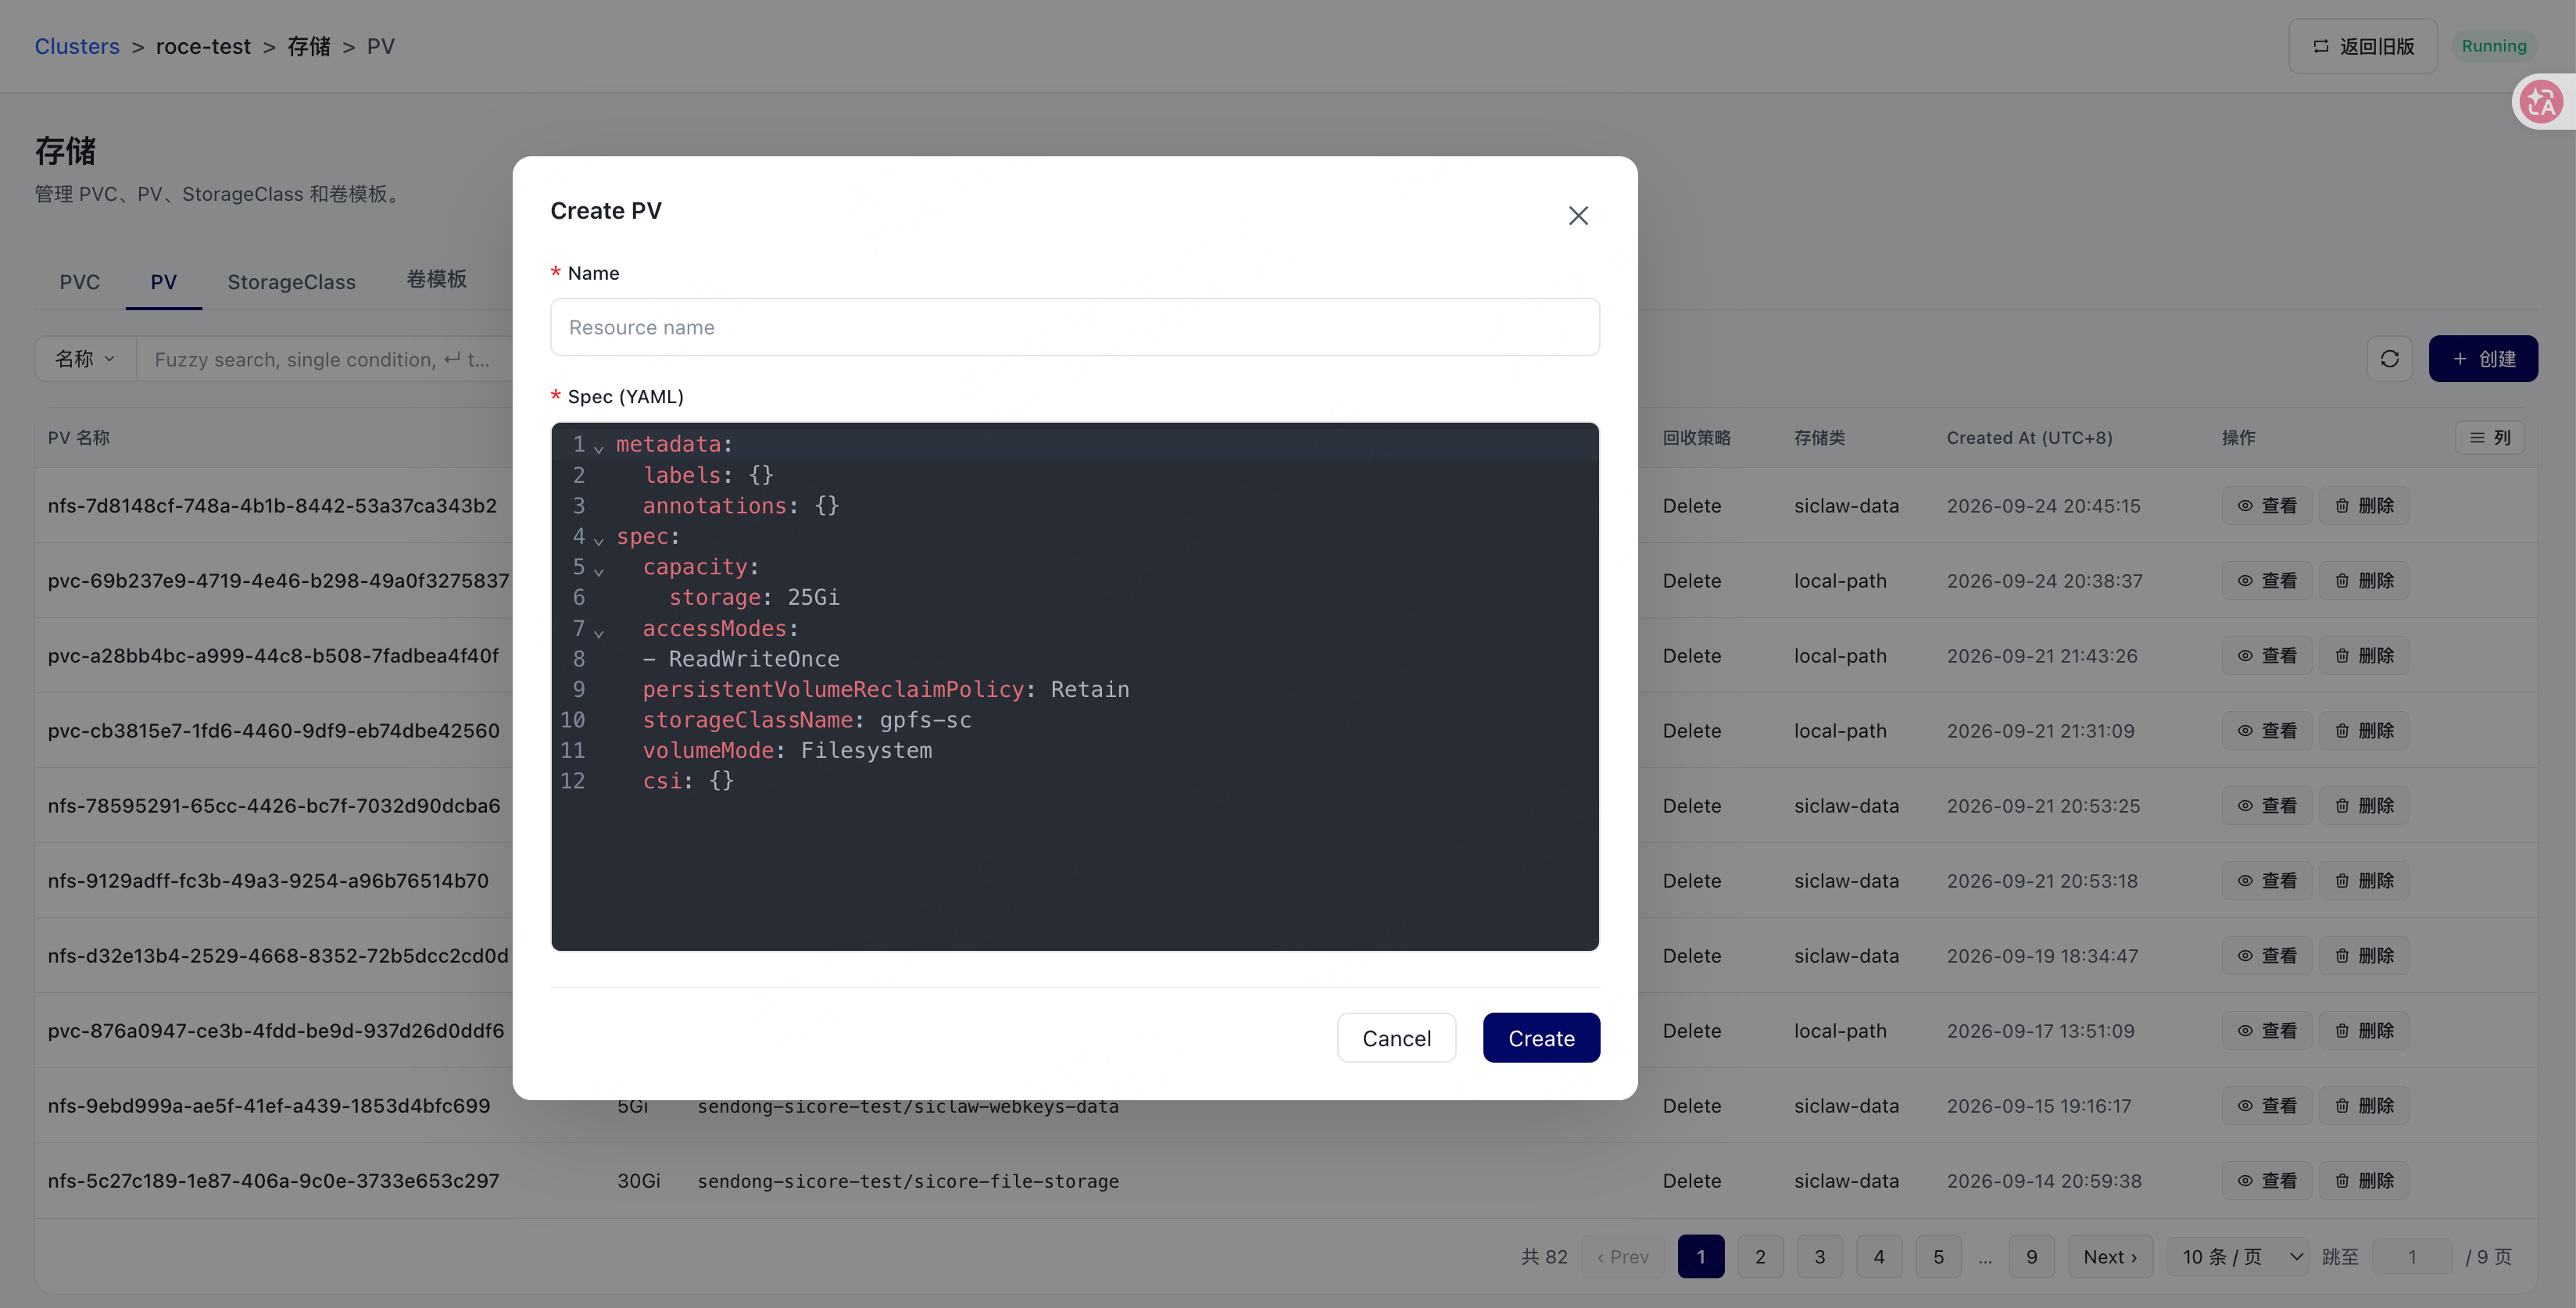Delete the nfs-7d8148cf PV via 删除
Image resolution: width=2576 pixels, height=1308 pixels.
(x=2363, y=505)
